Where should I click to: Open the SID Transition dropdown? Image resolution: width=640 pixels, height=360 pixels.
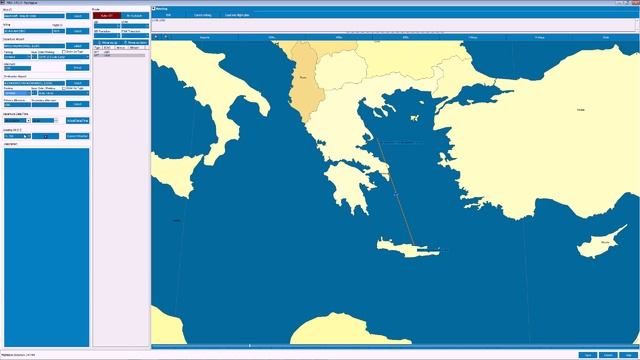(107, 35)
